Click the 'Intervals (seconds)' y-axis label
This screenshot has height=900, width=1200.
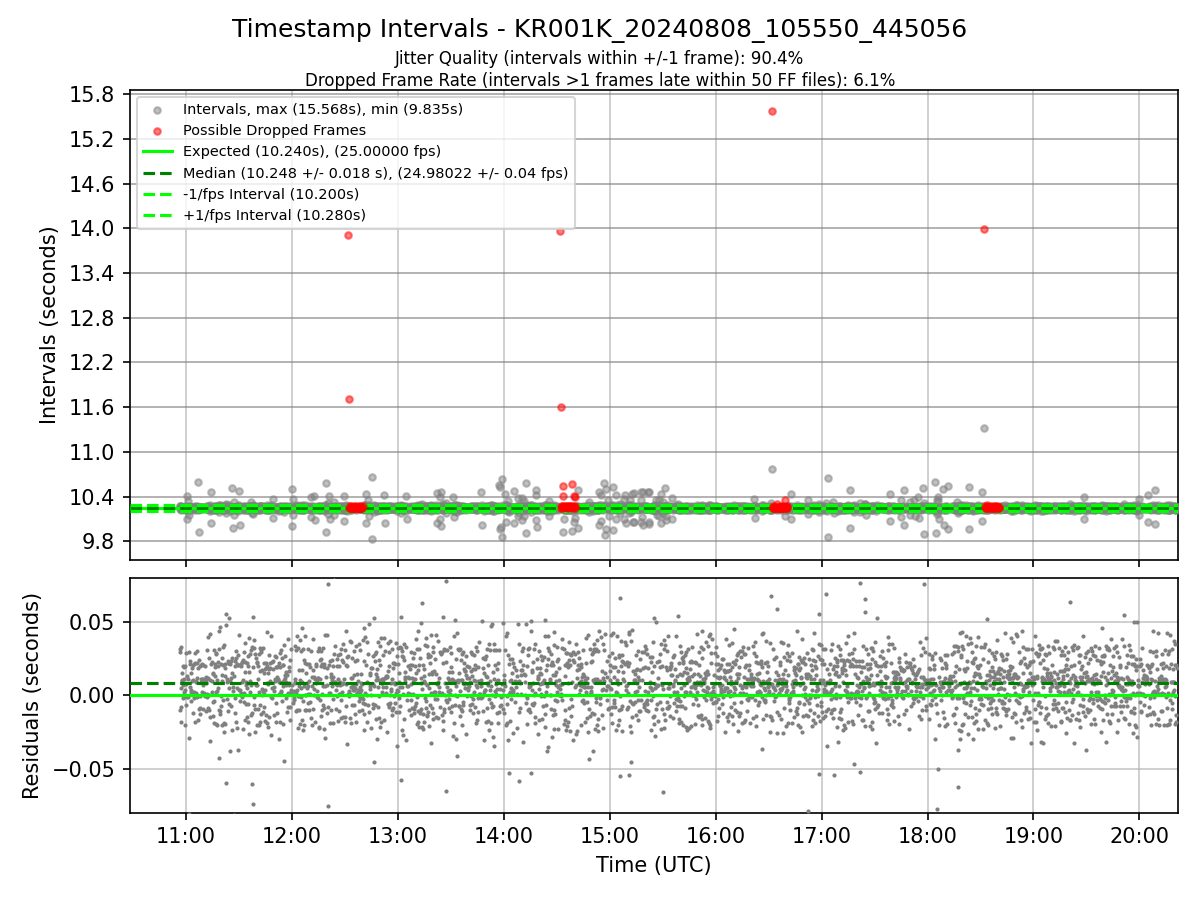coord(49,325)
